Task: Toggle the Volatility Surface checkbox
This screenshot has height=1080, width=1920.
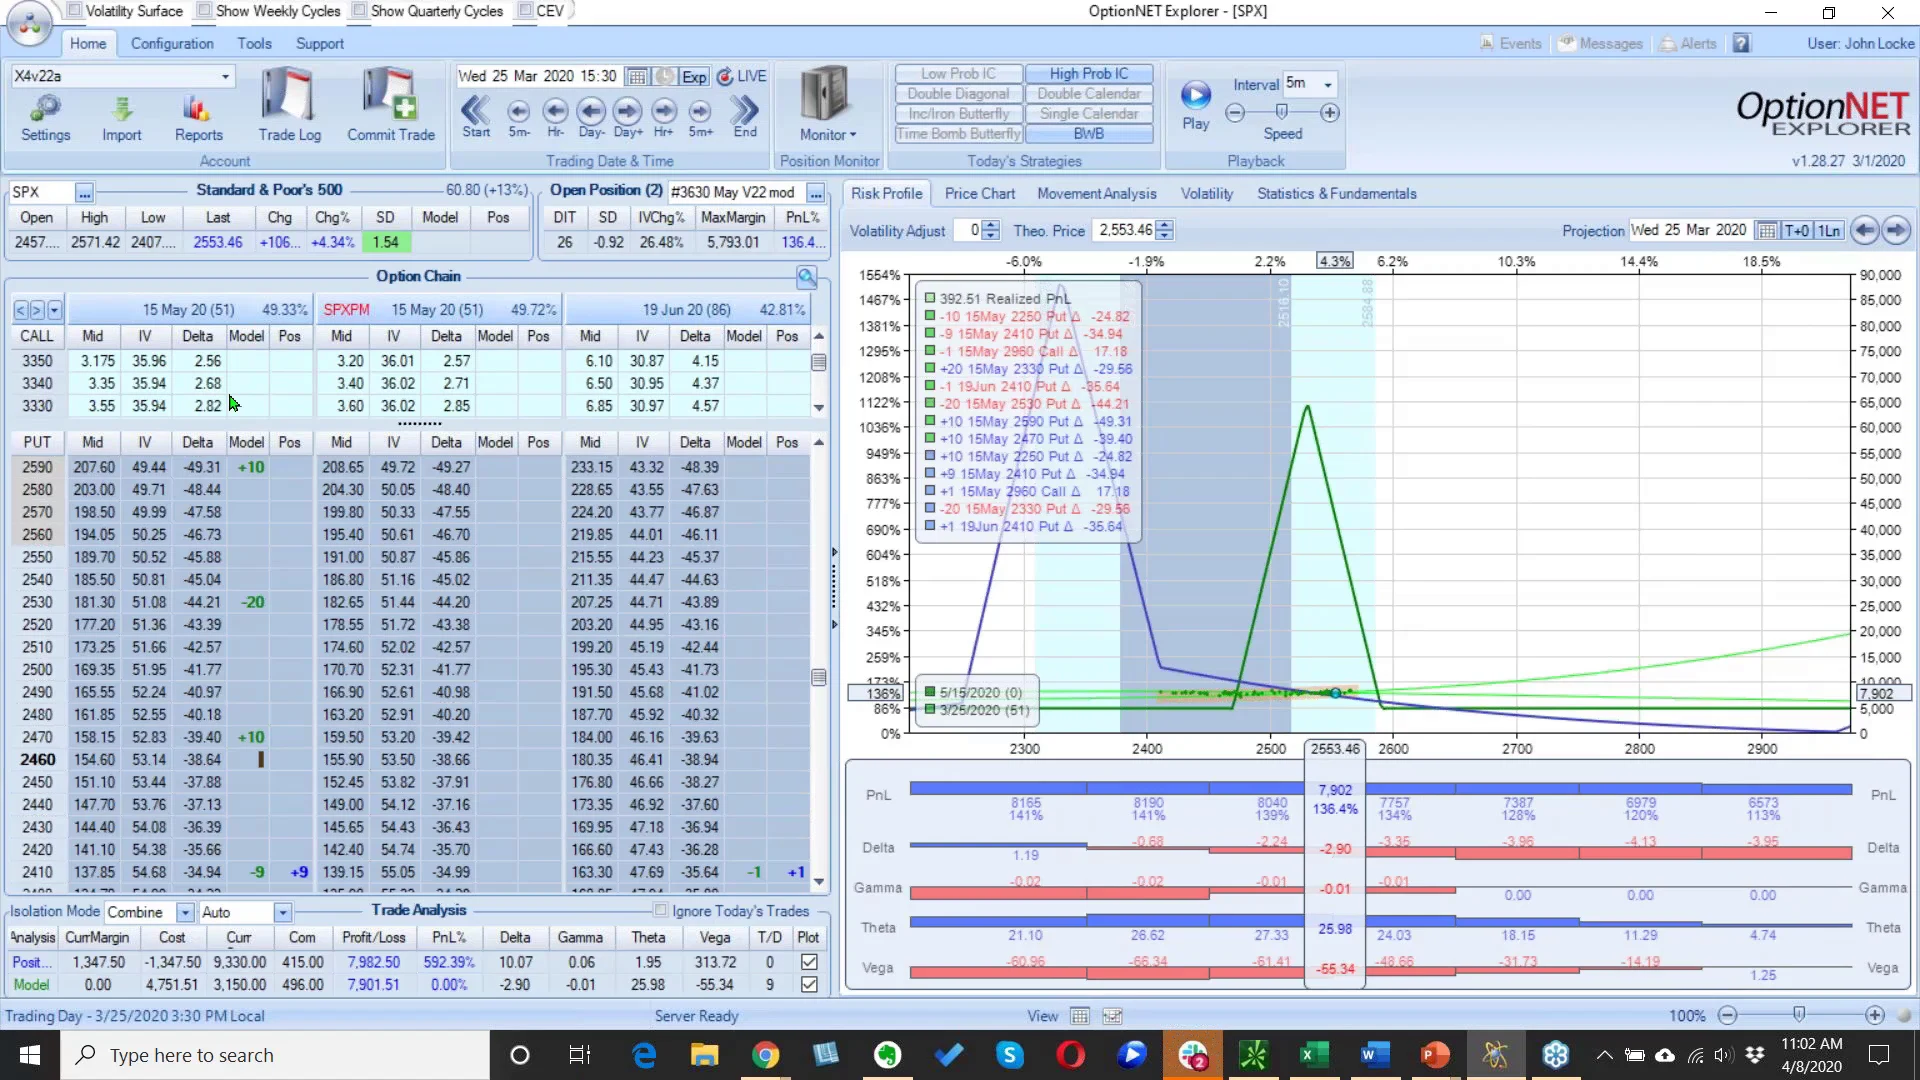Action: click(75, 11)
